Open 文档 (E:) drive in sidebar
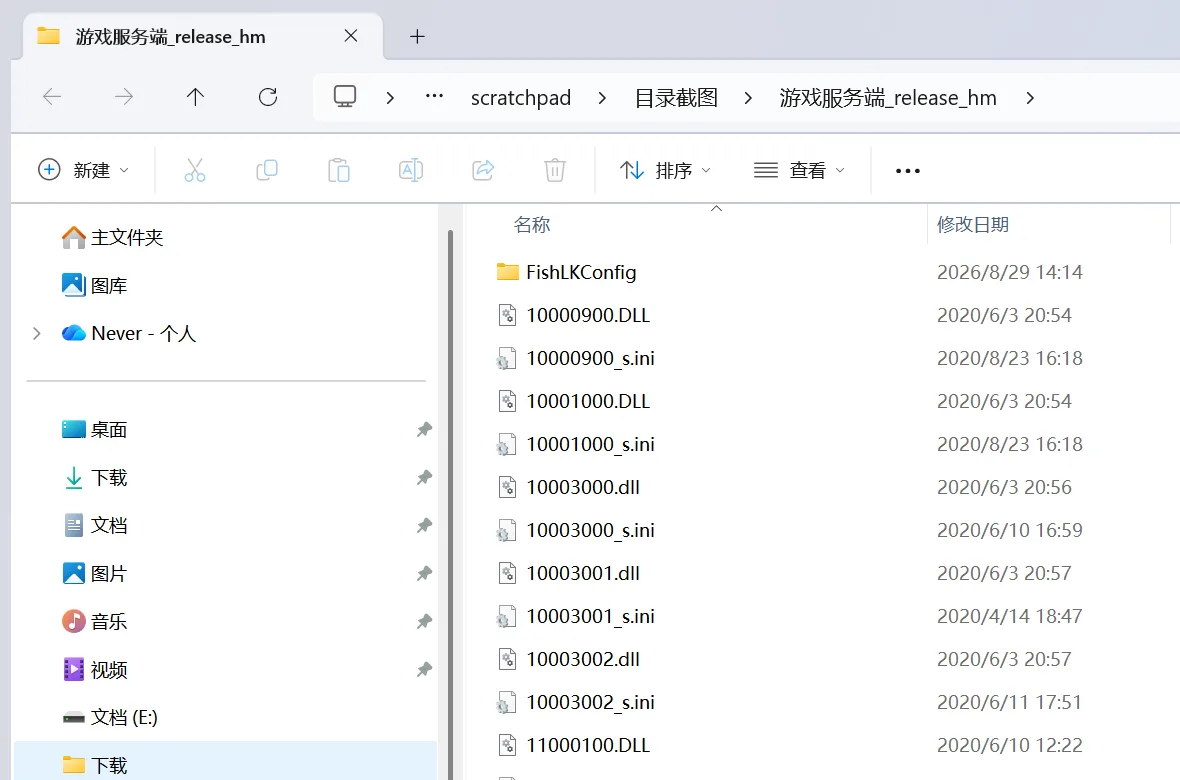This screenshot has width=1180, height=780. tap(110, 717)
